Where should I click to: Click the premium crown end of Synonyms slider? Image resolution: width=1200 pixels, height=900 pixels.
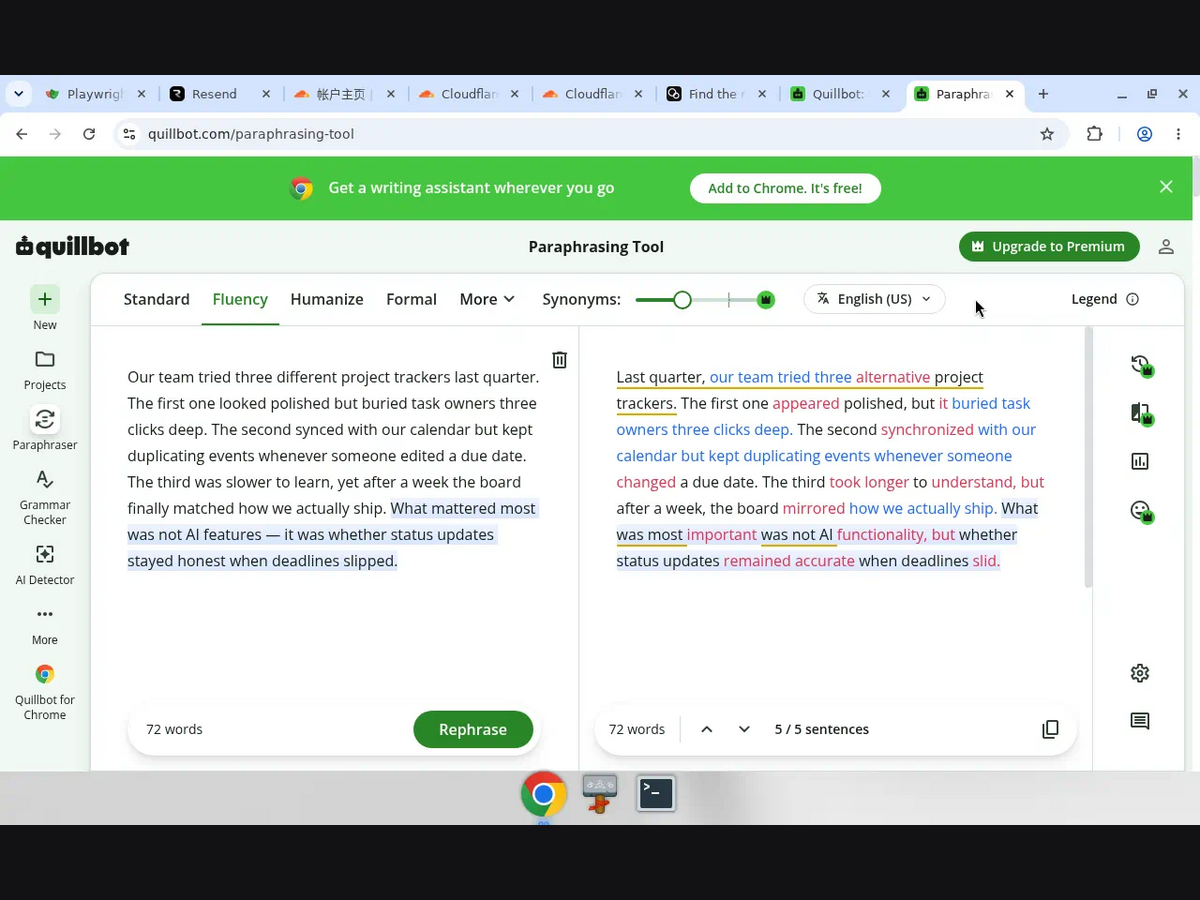[766, 299]
